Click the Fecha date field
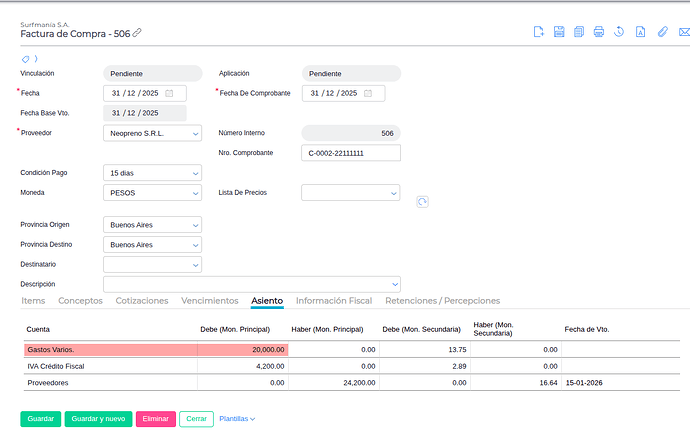This screenshot has height=436, width=690. [x=145, y=93]
